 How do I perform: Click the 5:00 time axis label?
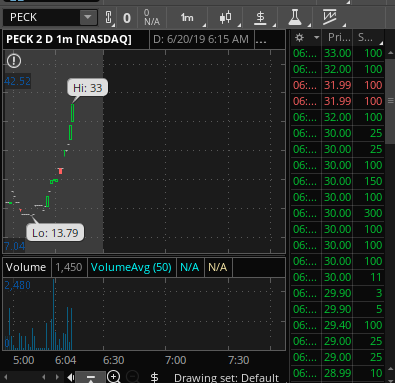23,360
